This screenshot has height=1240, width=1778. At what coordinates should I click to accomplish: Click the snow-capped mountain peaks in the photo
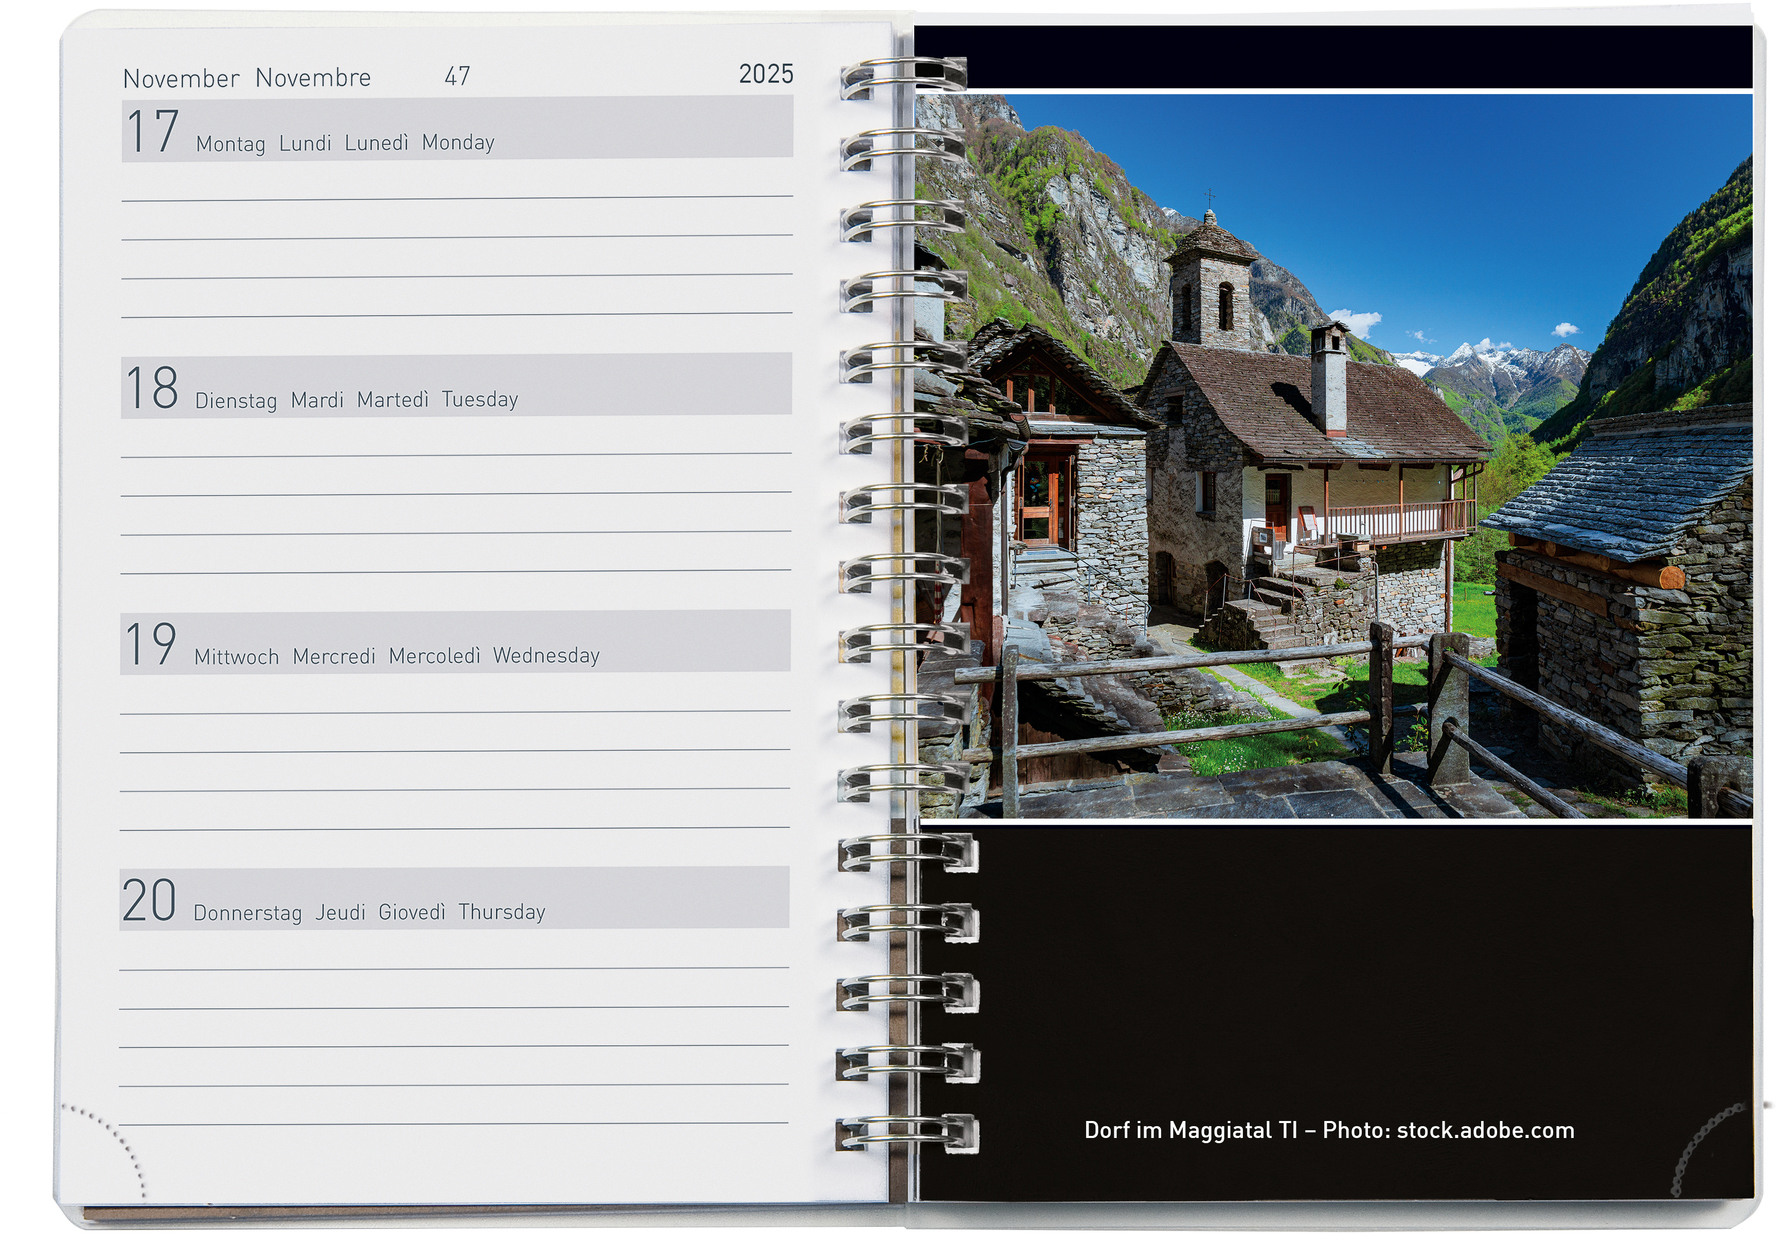click(1500, 360)
